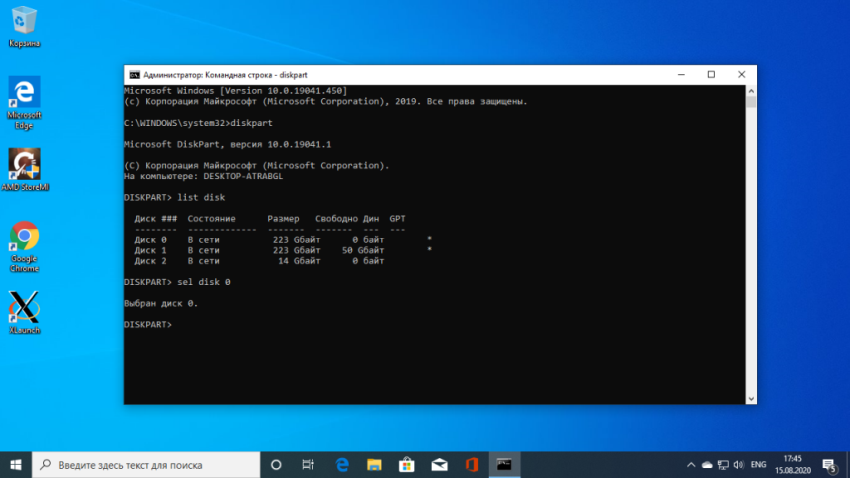The width and height of the screenshot is (850, 478).
Task: Open the Action Center notifications button
Action: 829,465
